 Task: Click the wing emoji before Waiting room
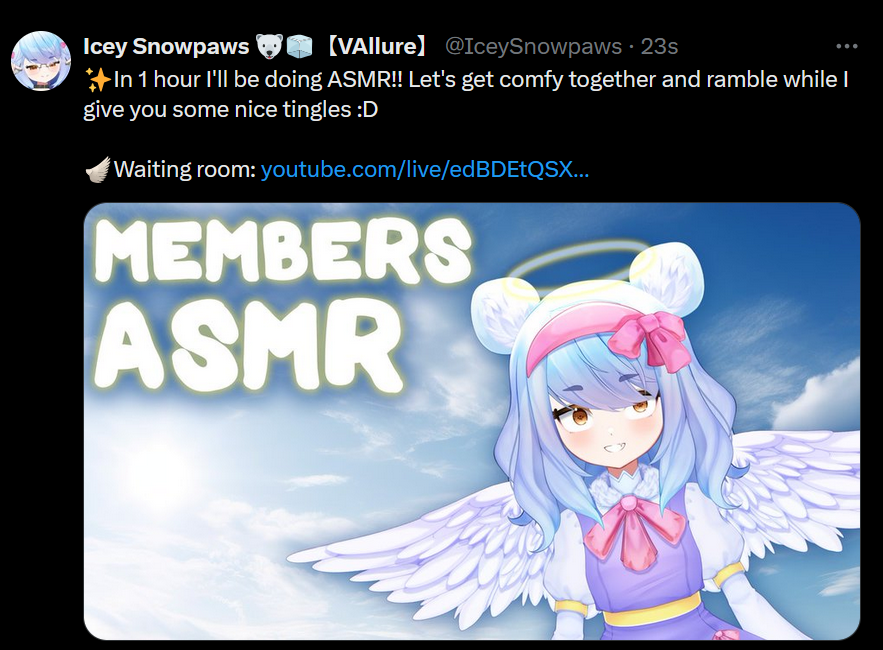point(97,170)
